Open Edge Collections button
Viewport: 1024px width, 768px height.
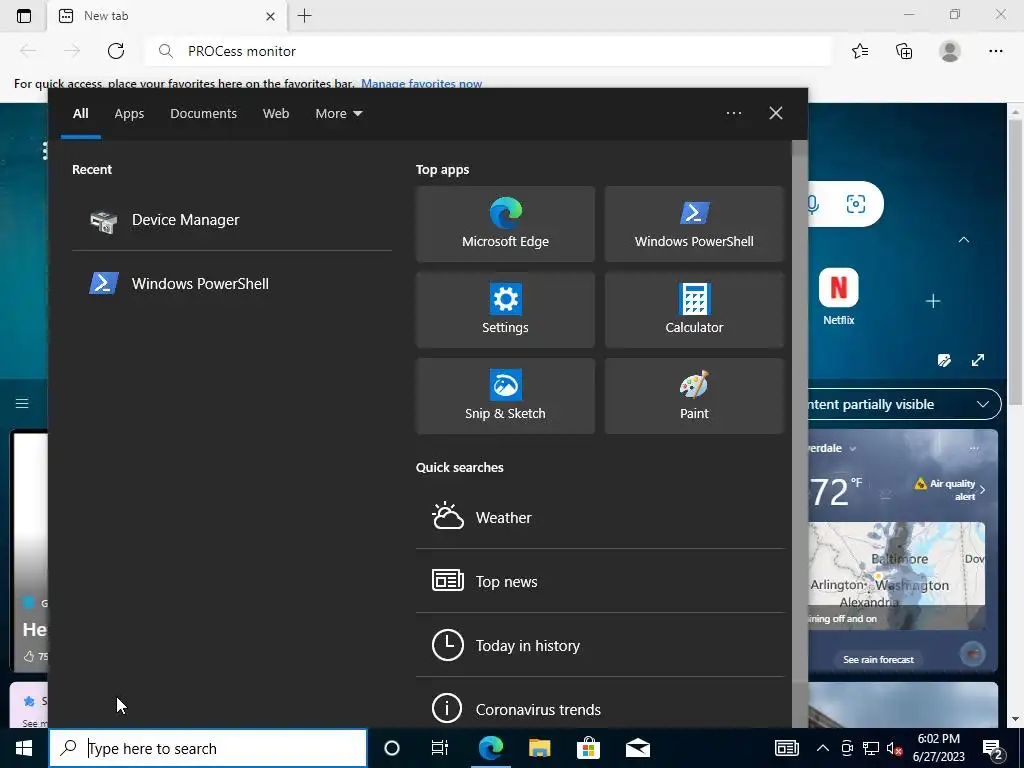904,51
